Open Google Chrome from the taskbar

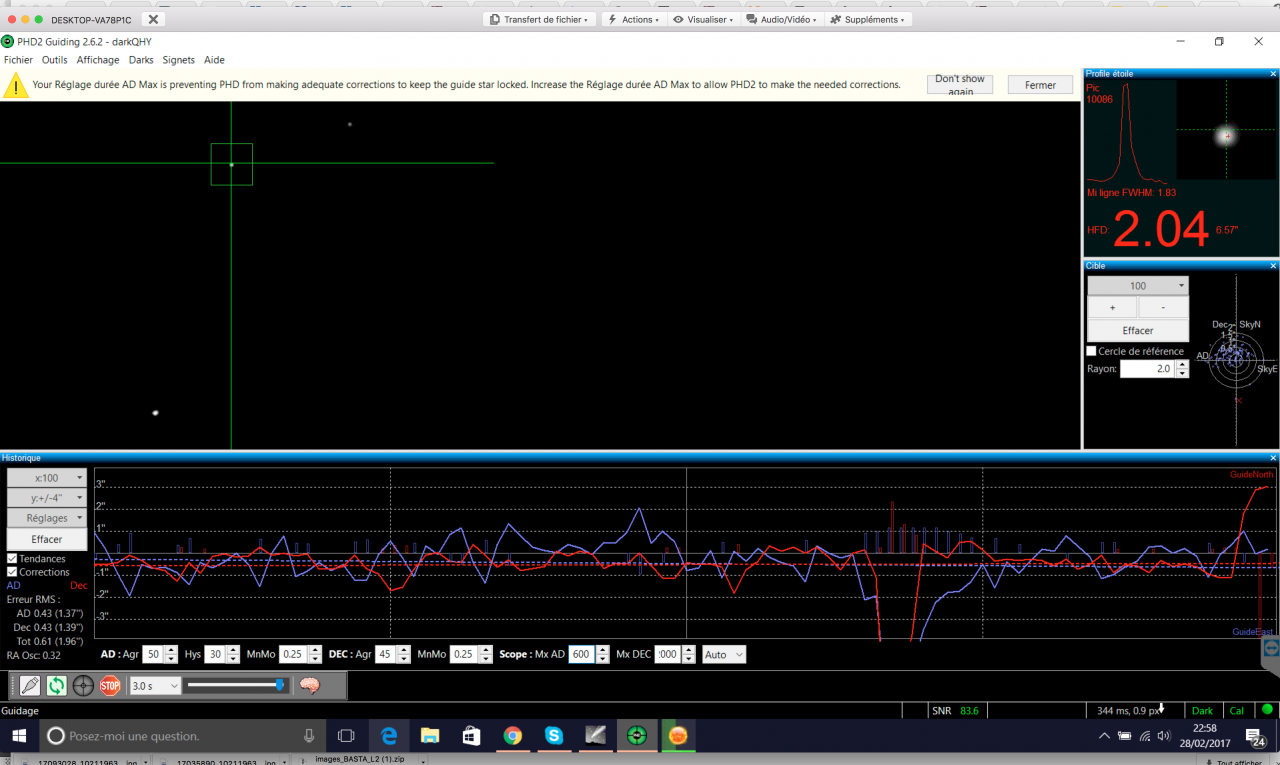pos(512,736)
